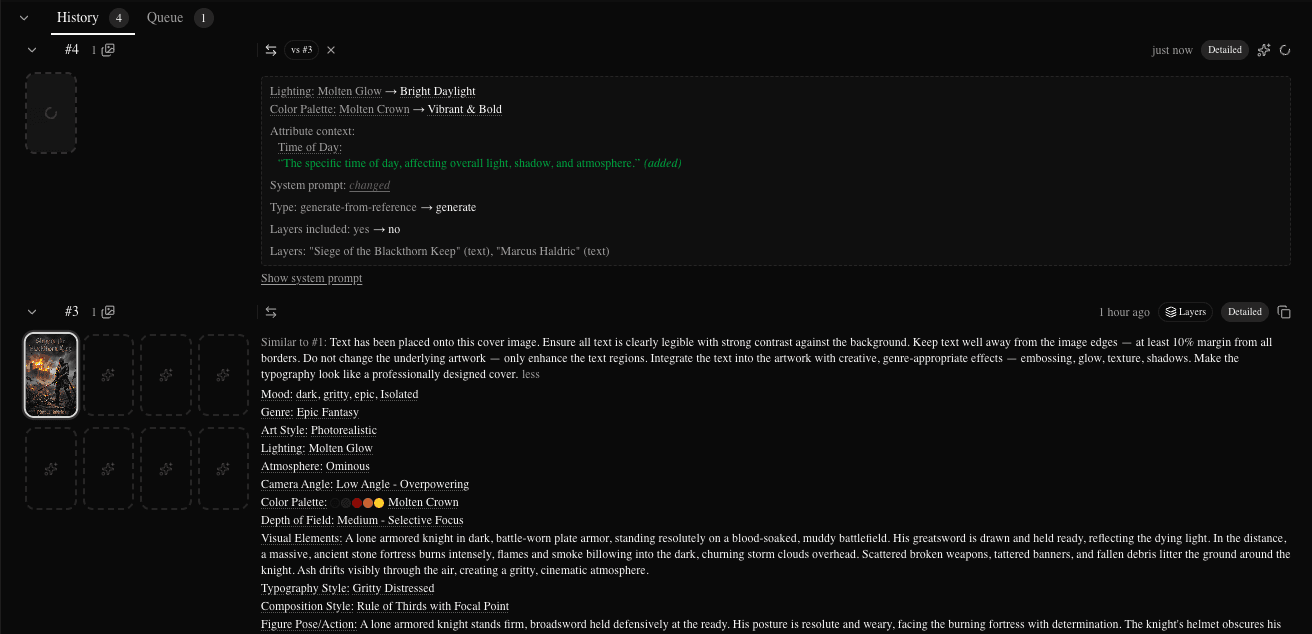Click the compare arrows icon in entry #4
Viewport: 1312px width, 634px height.
271,50
